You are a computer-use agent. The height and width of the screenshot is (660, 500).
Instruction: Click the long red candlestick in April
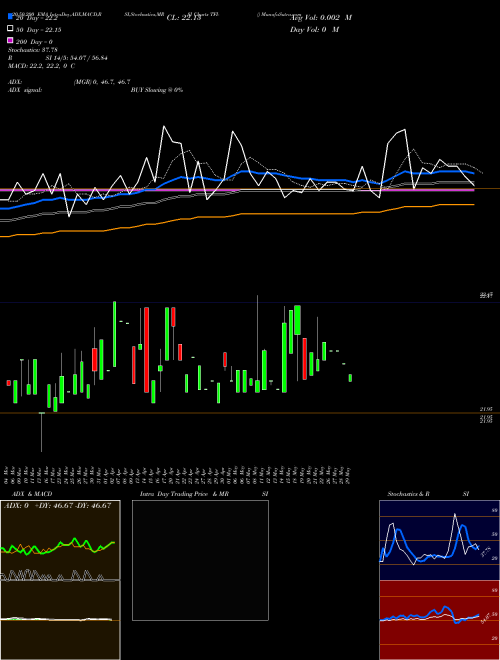(x=146, y=350)
